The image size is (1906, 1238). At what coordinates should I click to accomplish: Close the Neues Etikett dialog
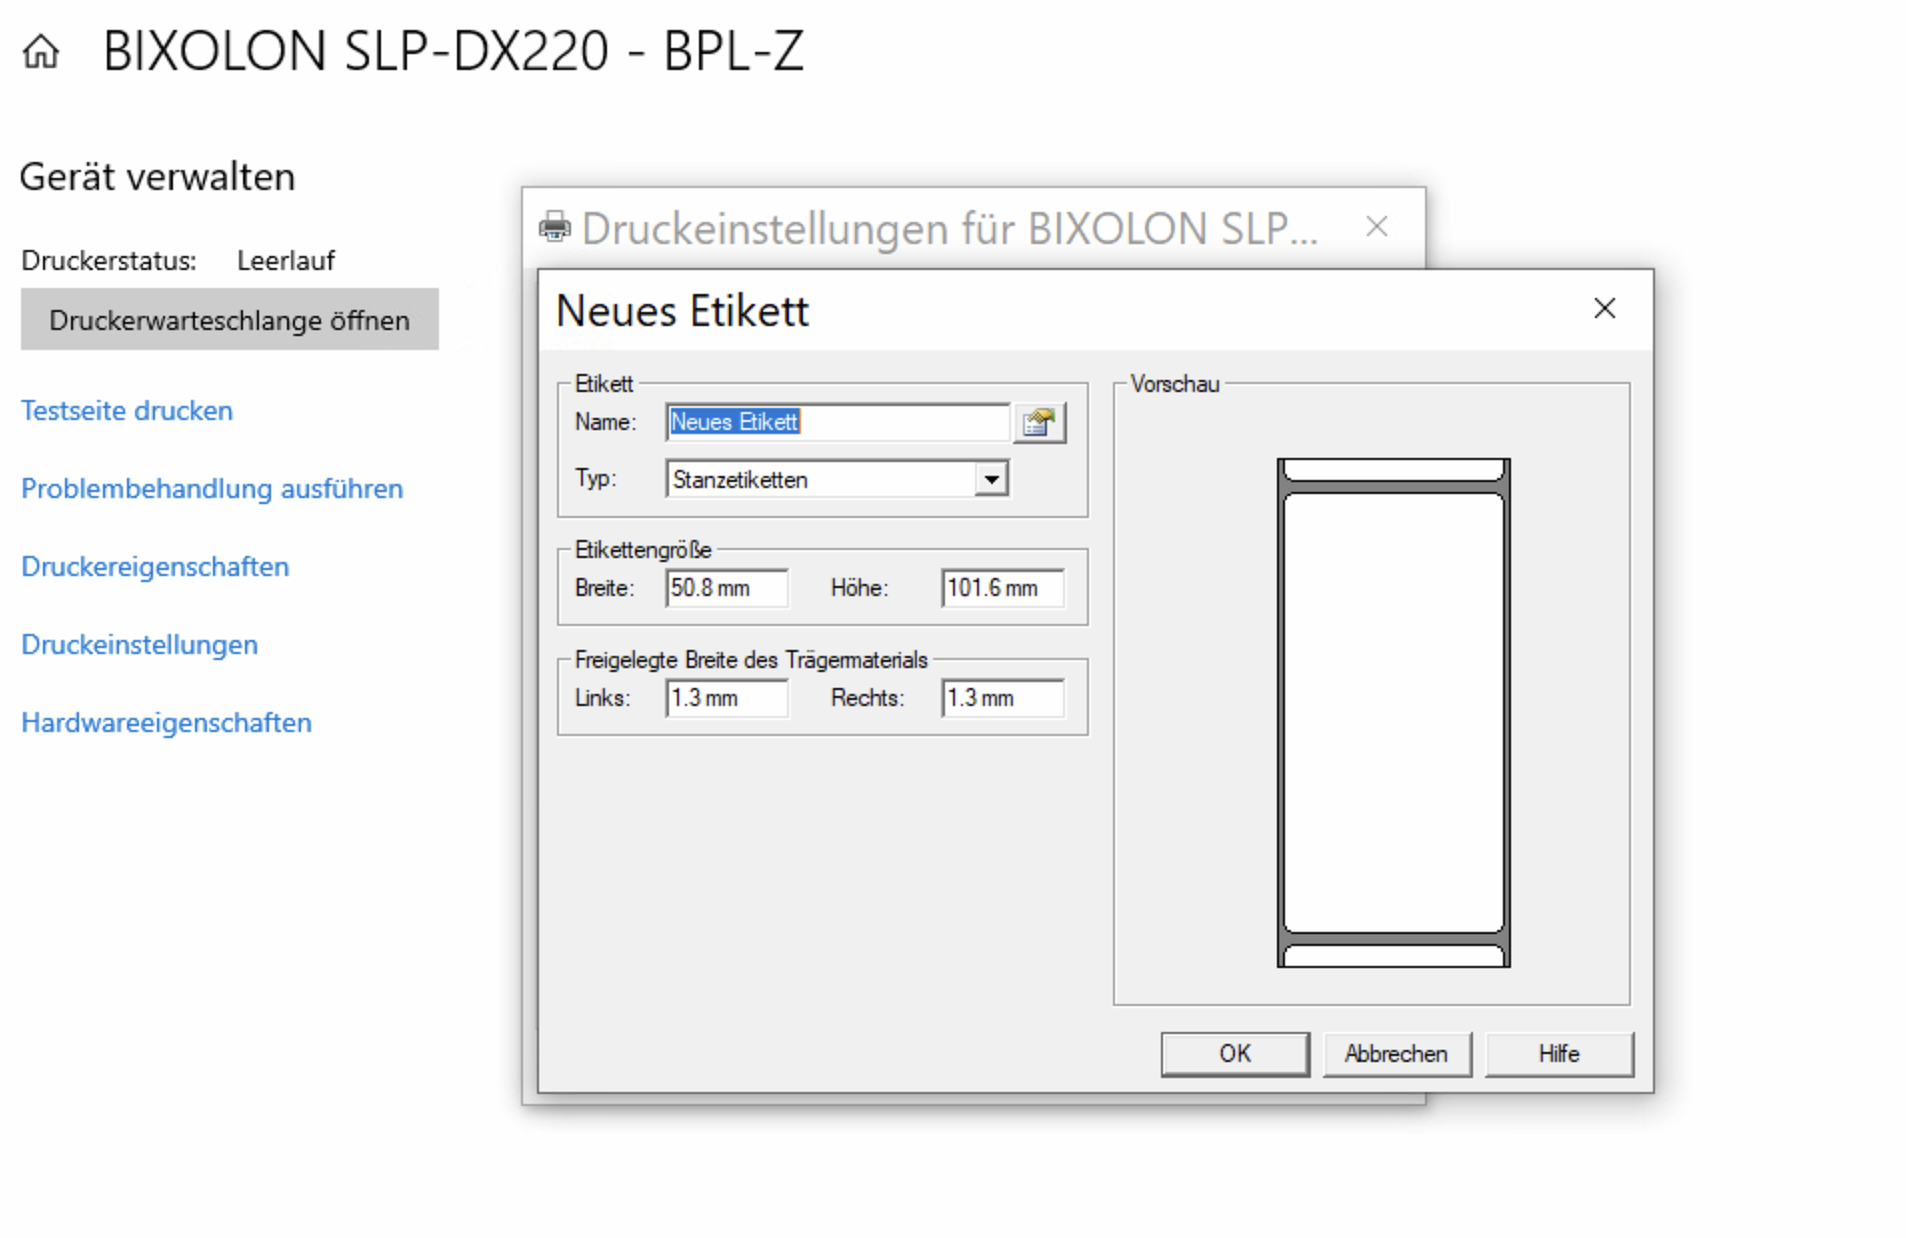coord(1603,308)
